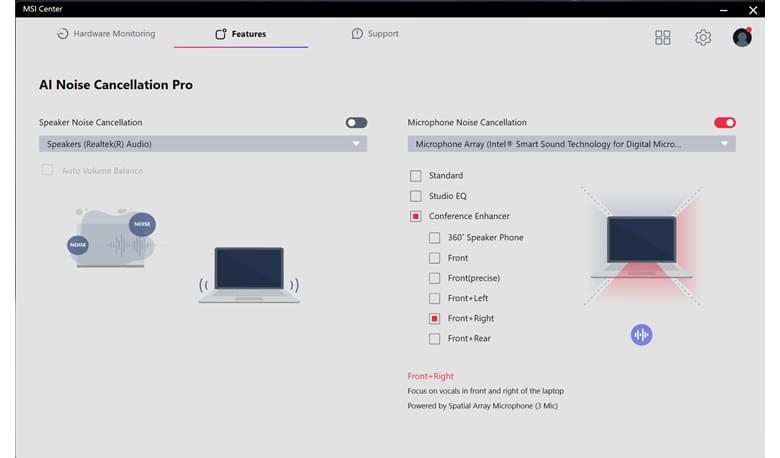The height and width of the screenshot is (458, 780).
Task: Open the Microphone Array device dropdown
Action: pos(572,144)
